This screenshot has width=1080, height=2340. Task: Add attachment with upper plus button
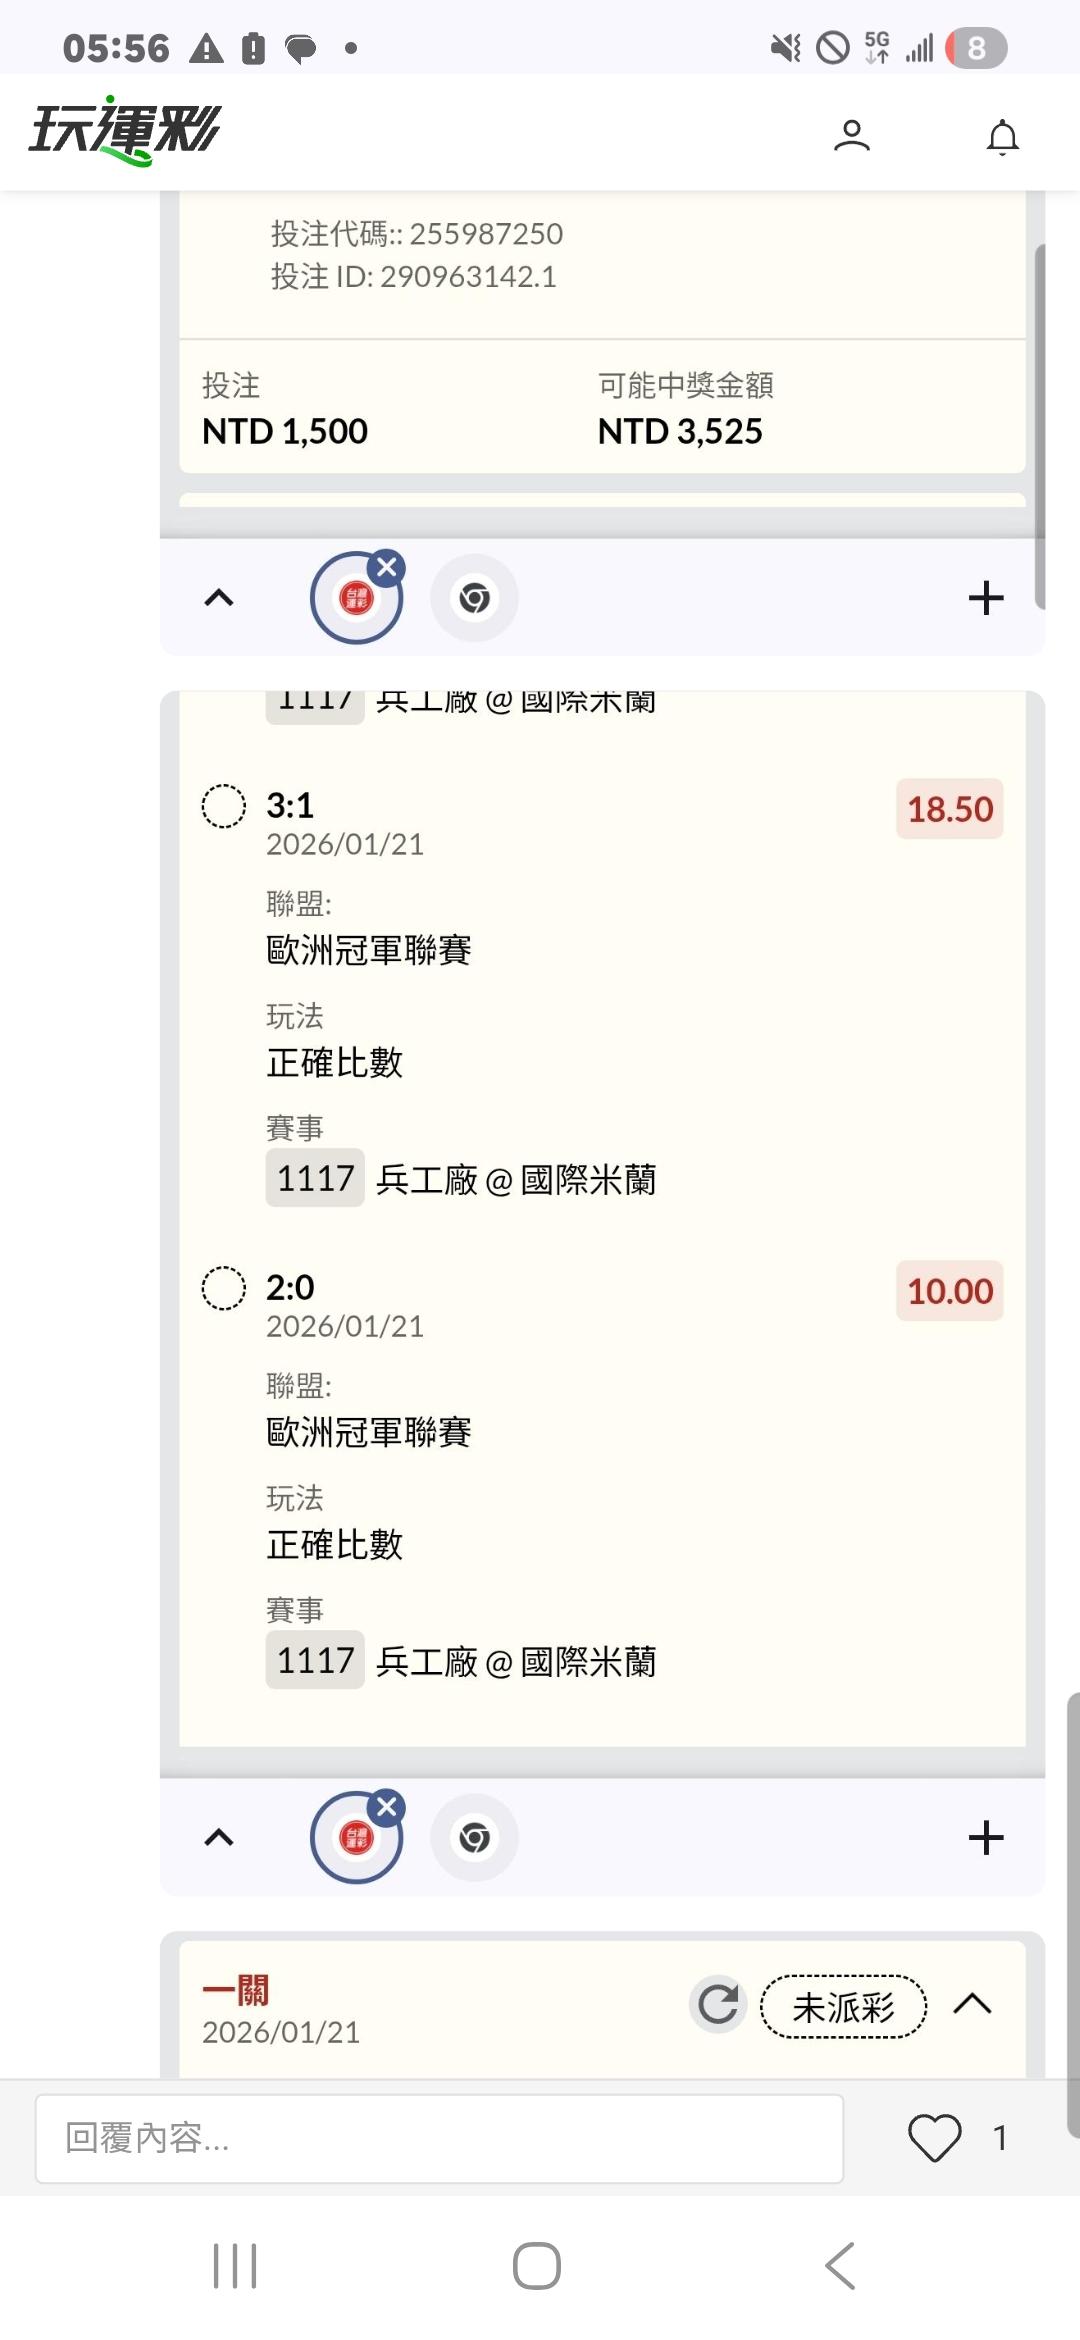pos(985,598)
